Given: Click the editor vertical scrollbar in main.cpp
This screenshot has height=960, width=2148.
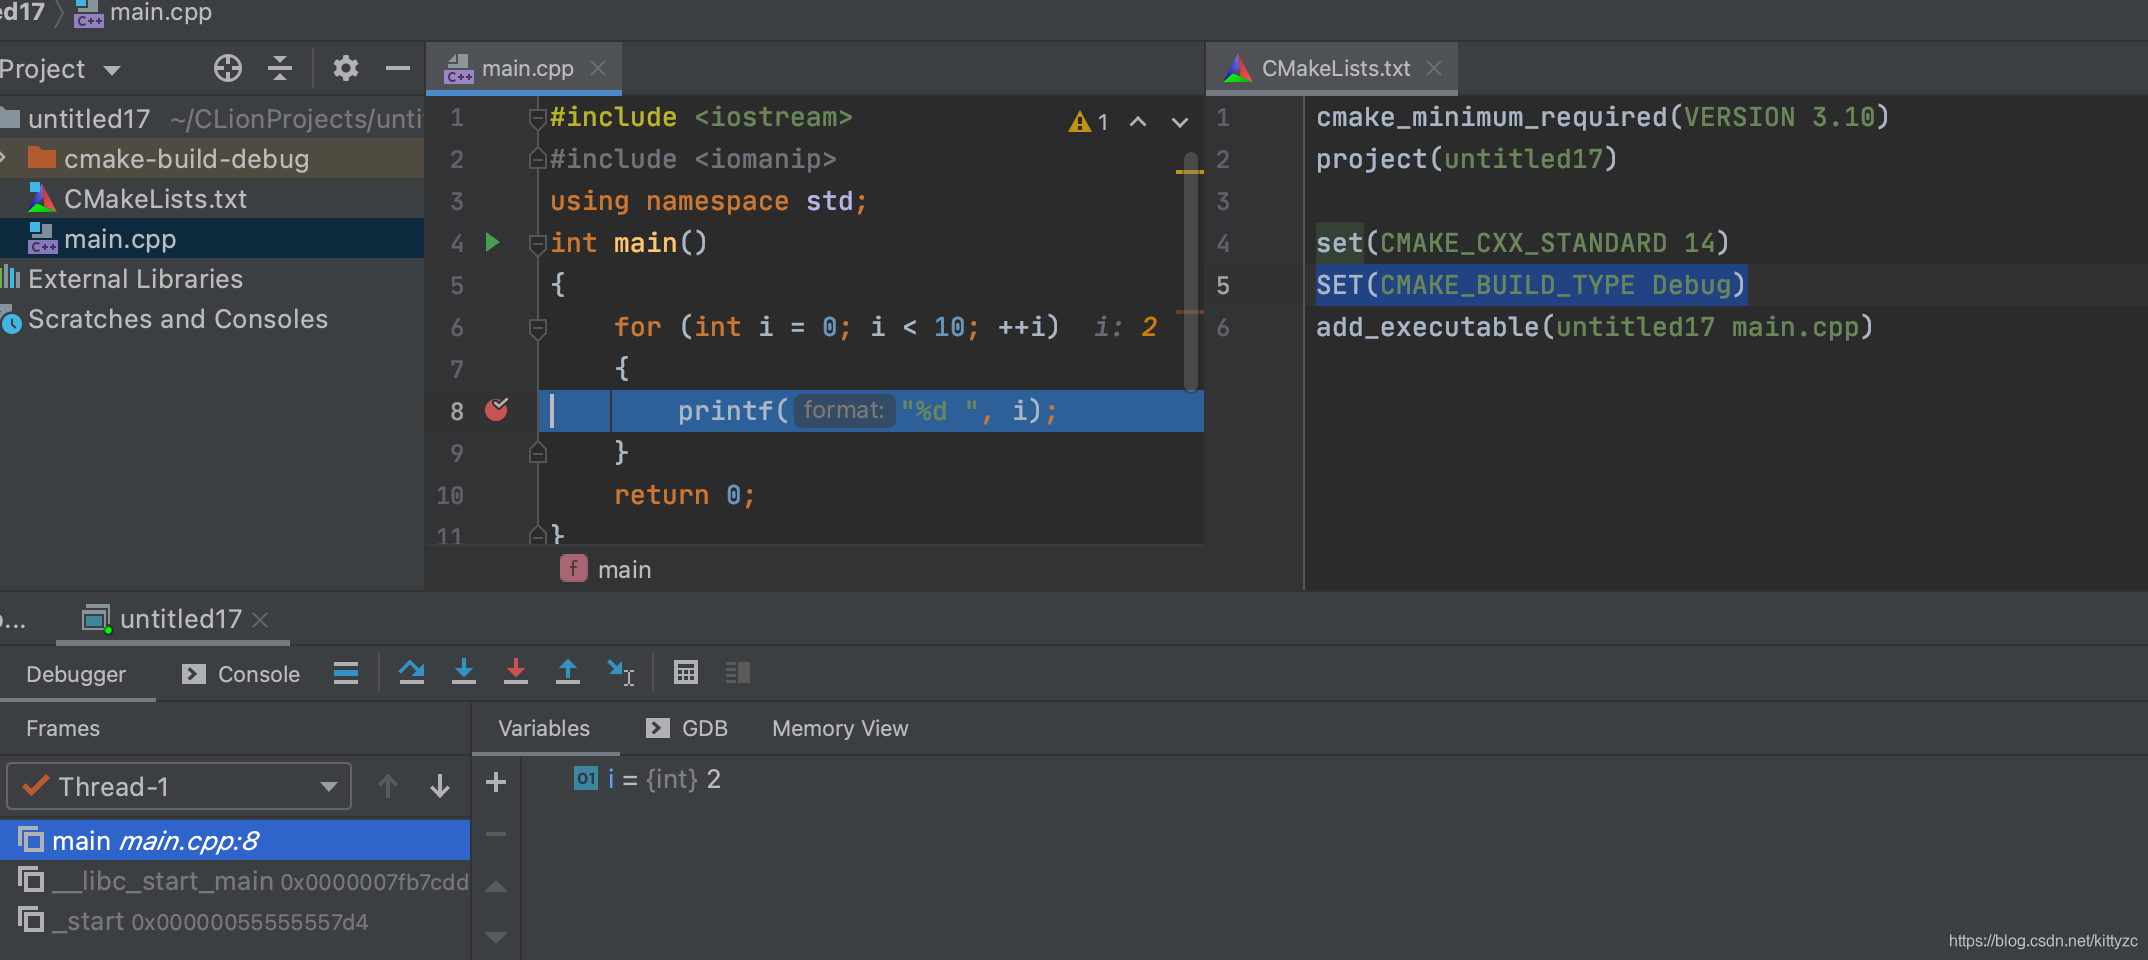Looking at the screenshot, I should click(1190, 270).
